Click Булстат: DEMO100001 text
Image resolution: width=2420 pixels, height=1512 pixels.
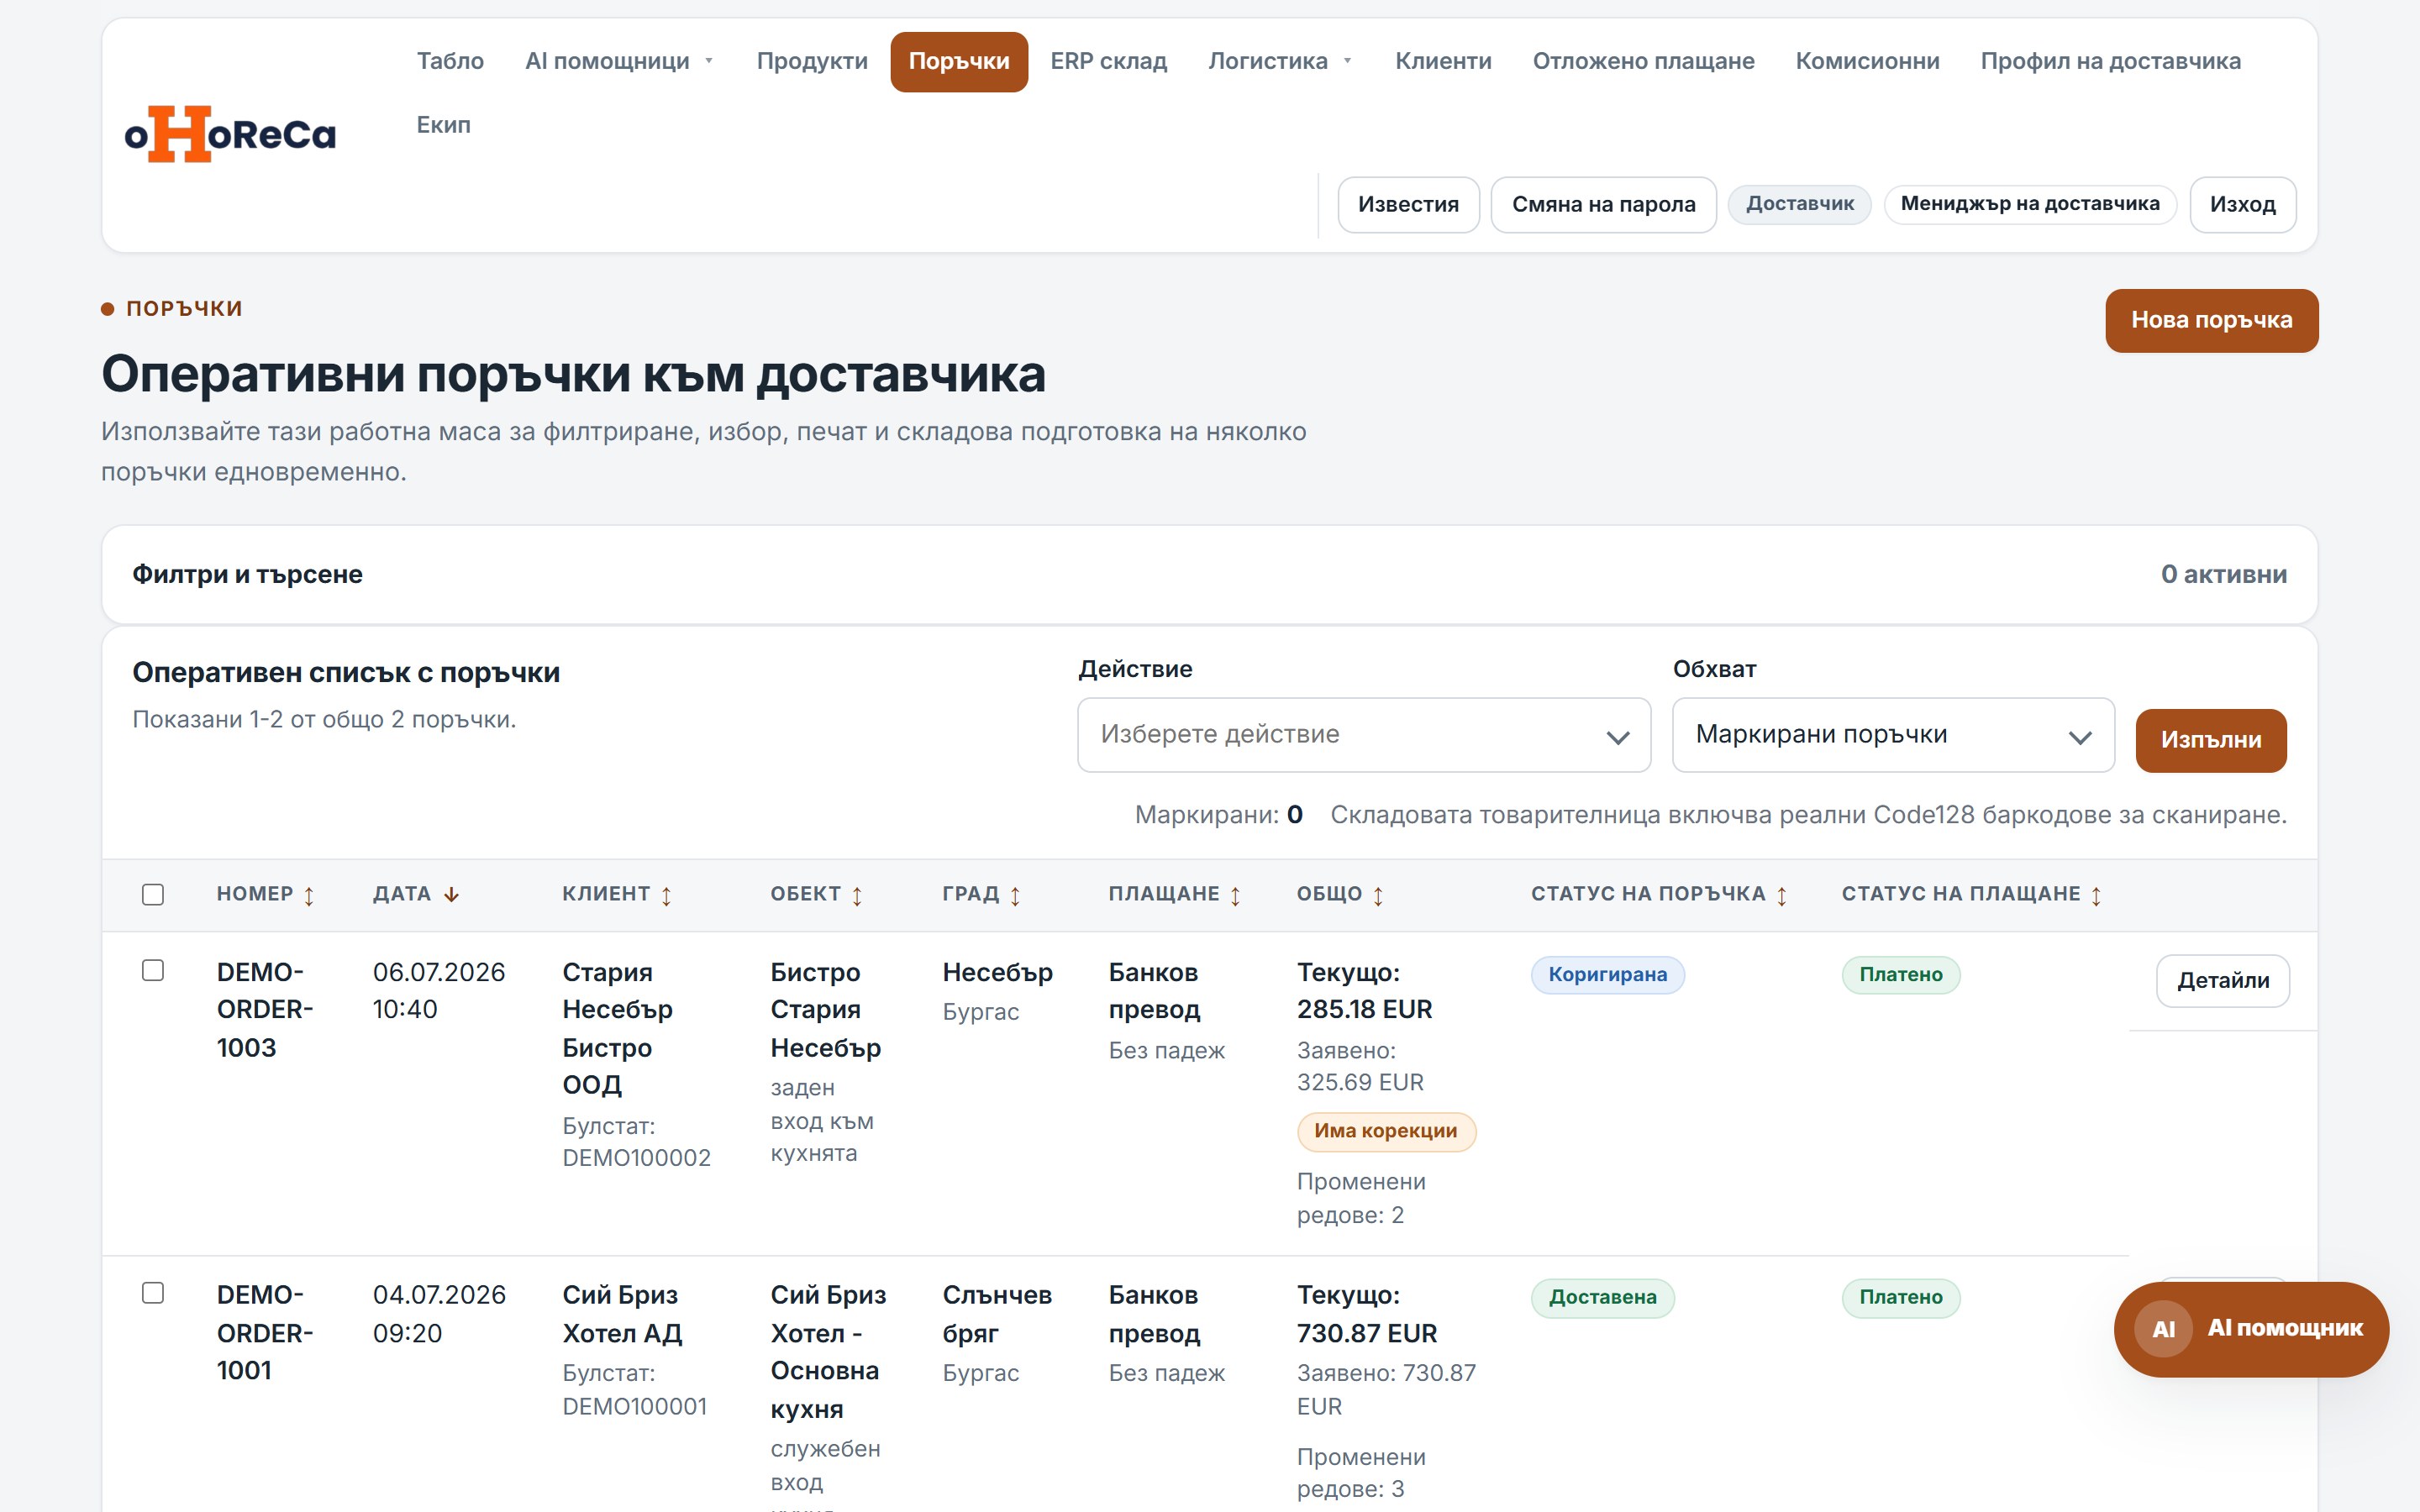[x=634, y=1390]
